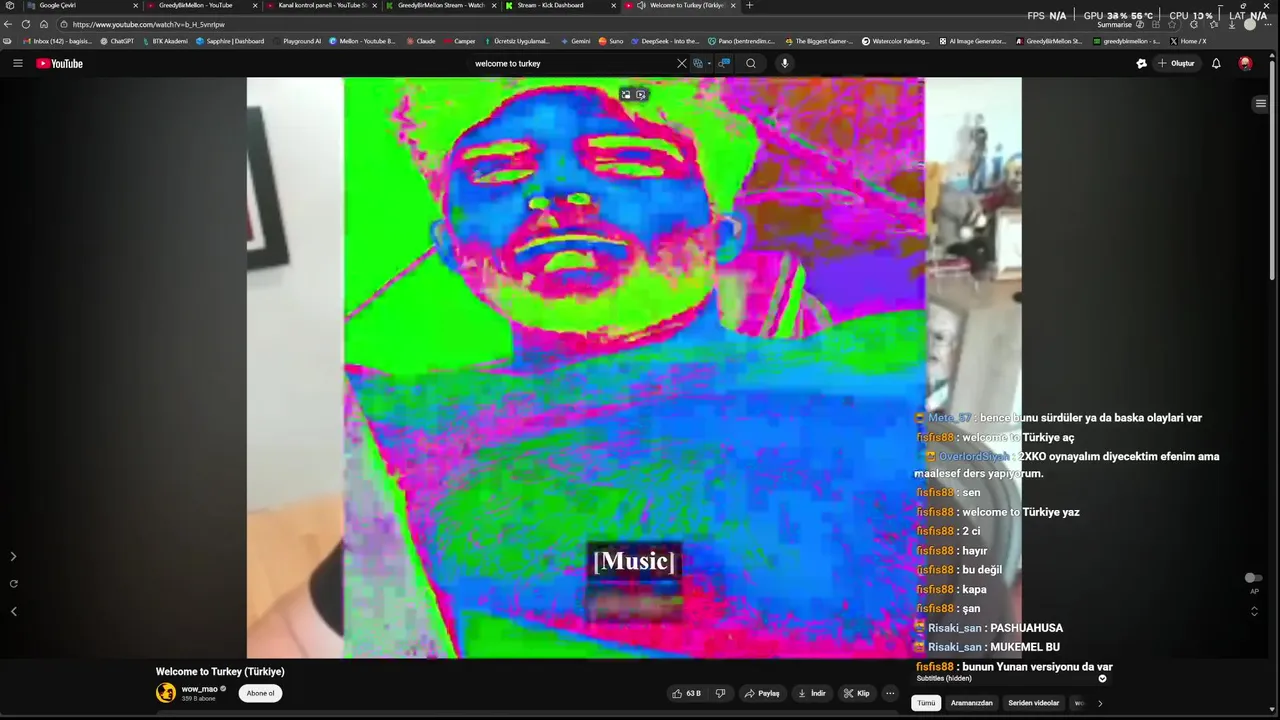Image resolution: width=1280 pixels, height=720 pixels.
Task: Click the YouTube logo home link
Action: tap(60, 63)
